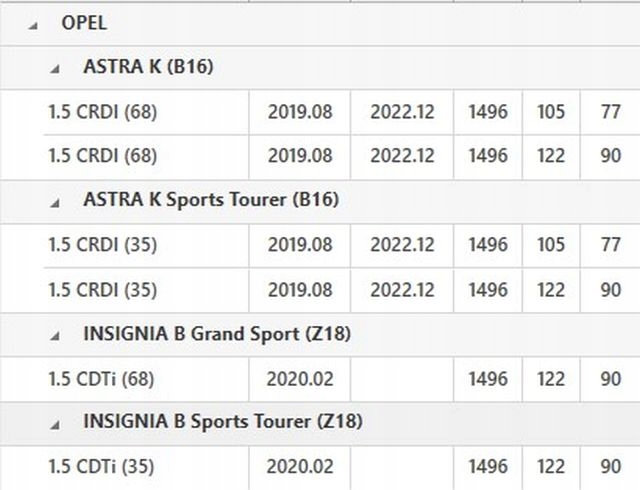Select the OPEL group label

pyautogui.click(x=84, y=23)
